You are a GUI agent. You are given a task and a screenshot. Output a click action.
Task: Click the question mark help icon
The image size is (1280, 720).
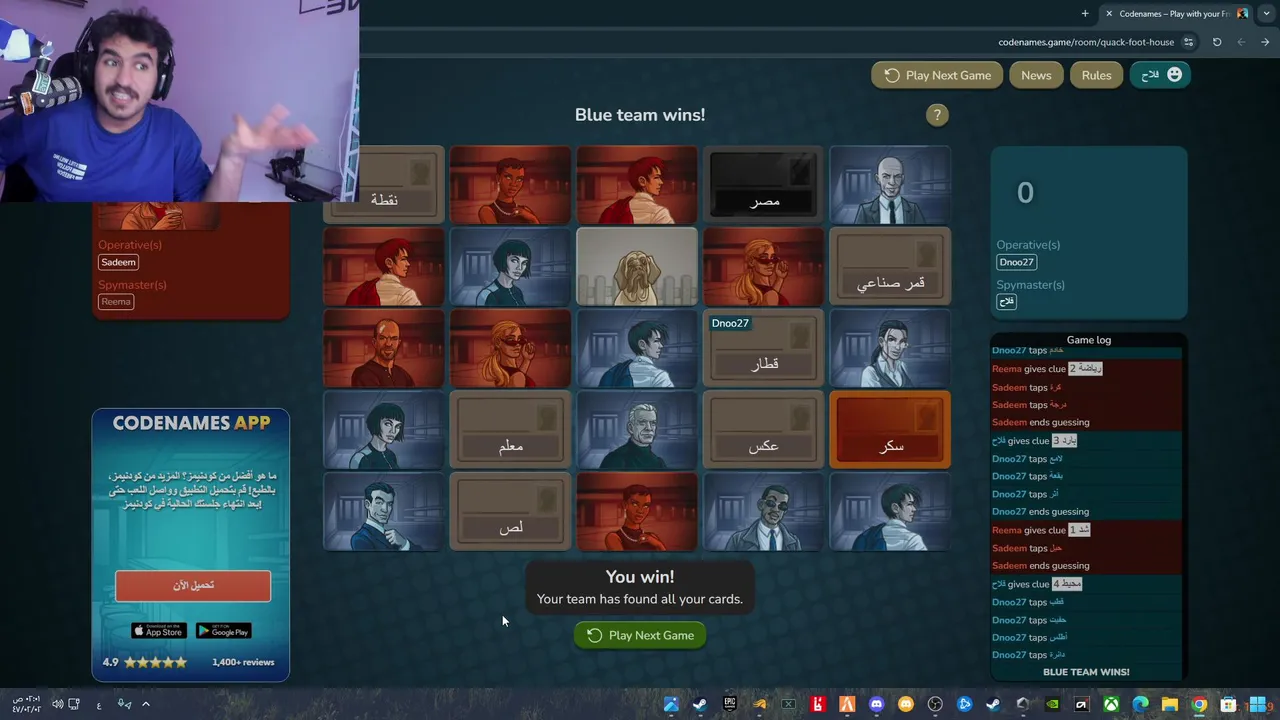(937, 115)
